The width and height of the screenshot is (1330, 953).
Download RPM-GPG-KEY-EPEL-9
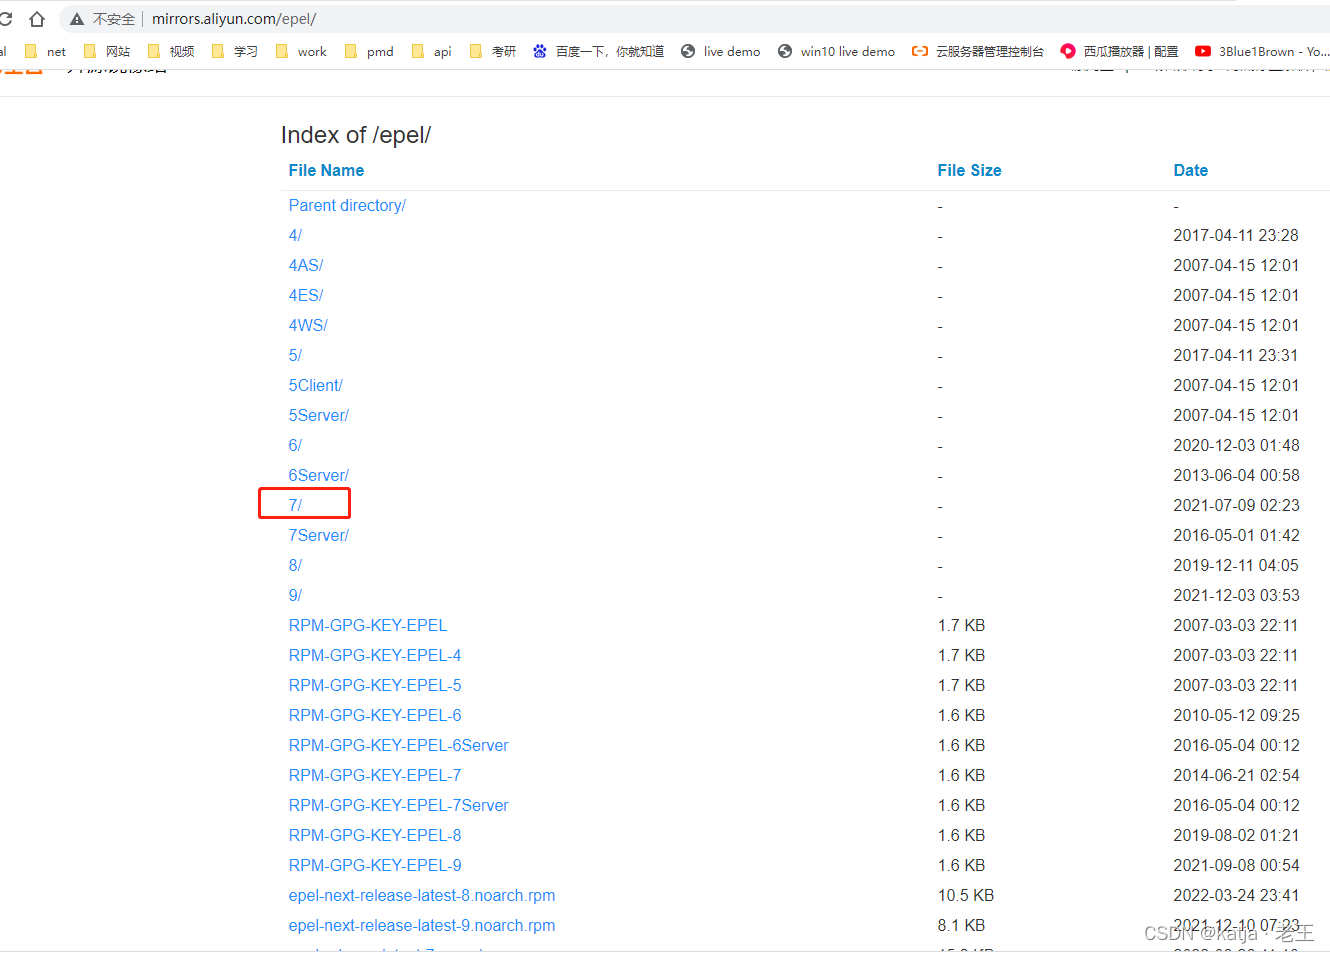(x=375, y=865)
